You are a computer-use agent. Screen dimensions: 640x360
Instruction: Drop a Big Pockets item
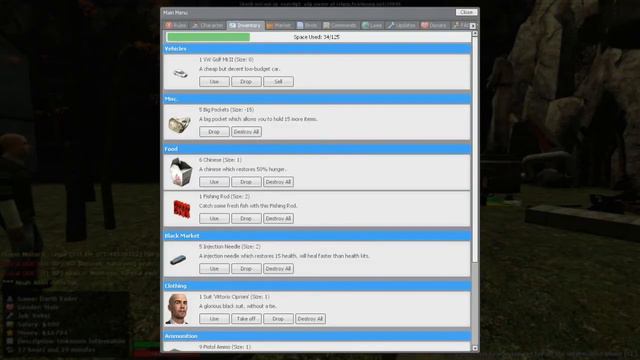214,132
